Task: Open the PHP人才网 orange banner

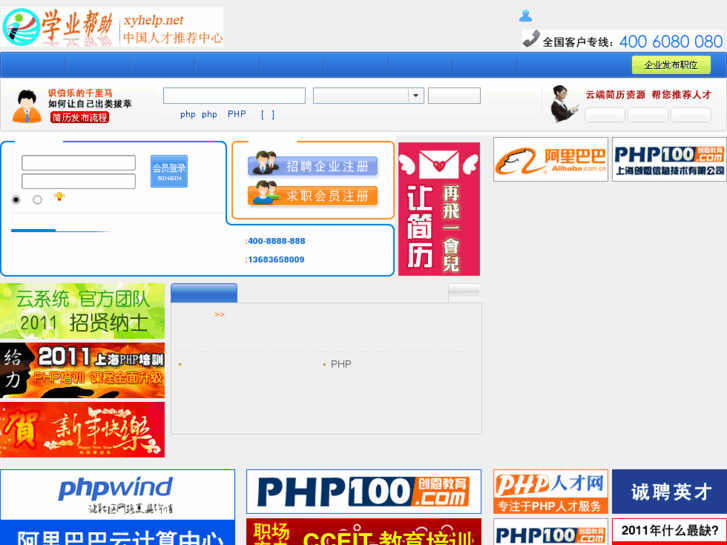Action: (550, 492)
